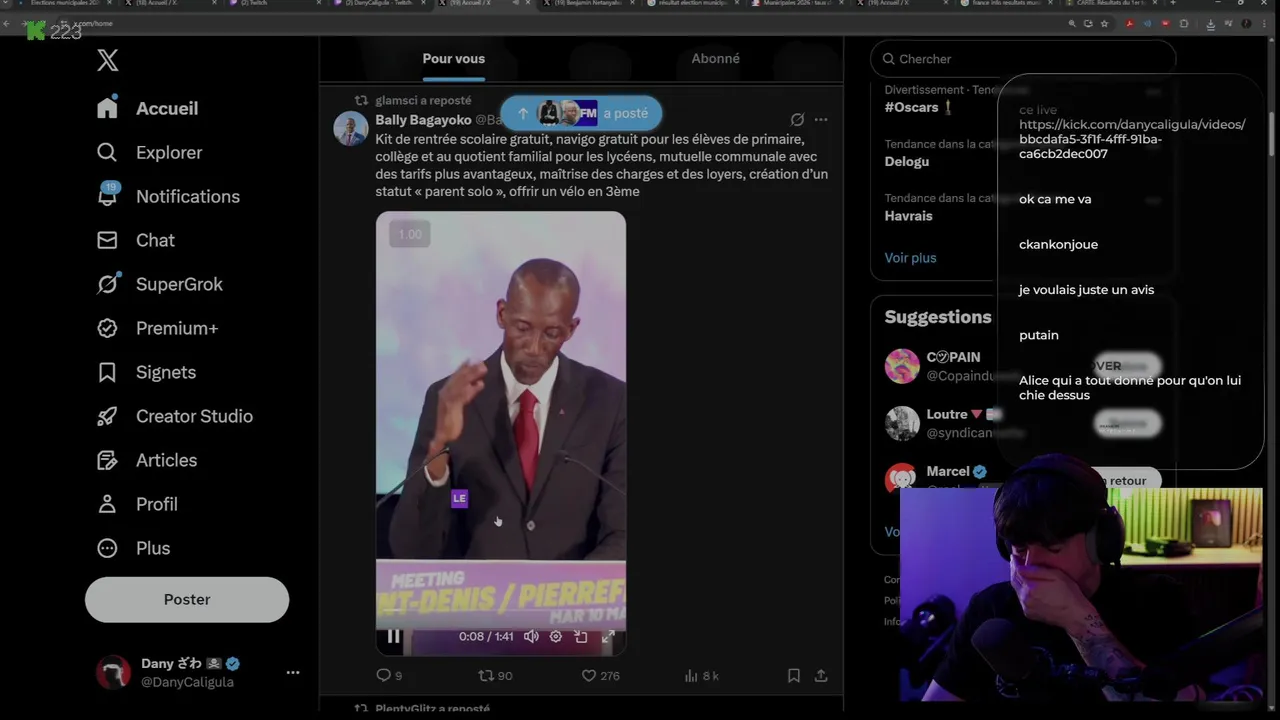Expand the video to fullscreen

coord(608,636)
